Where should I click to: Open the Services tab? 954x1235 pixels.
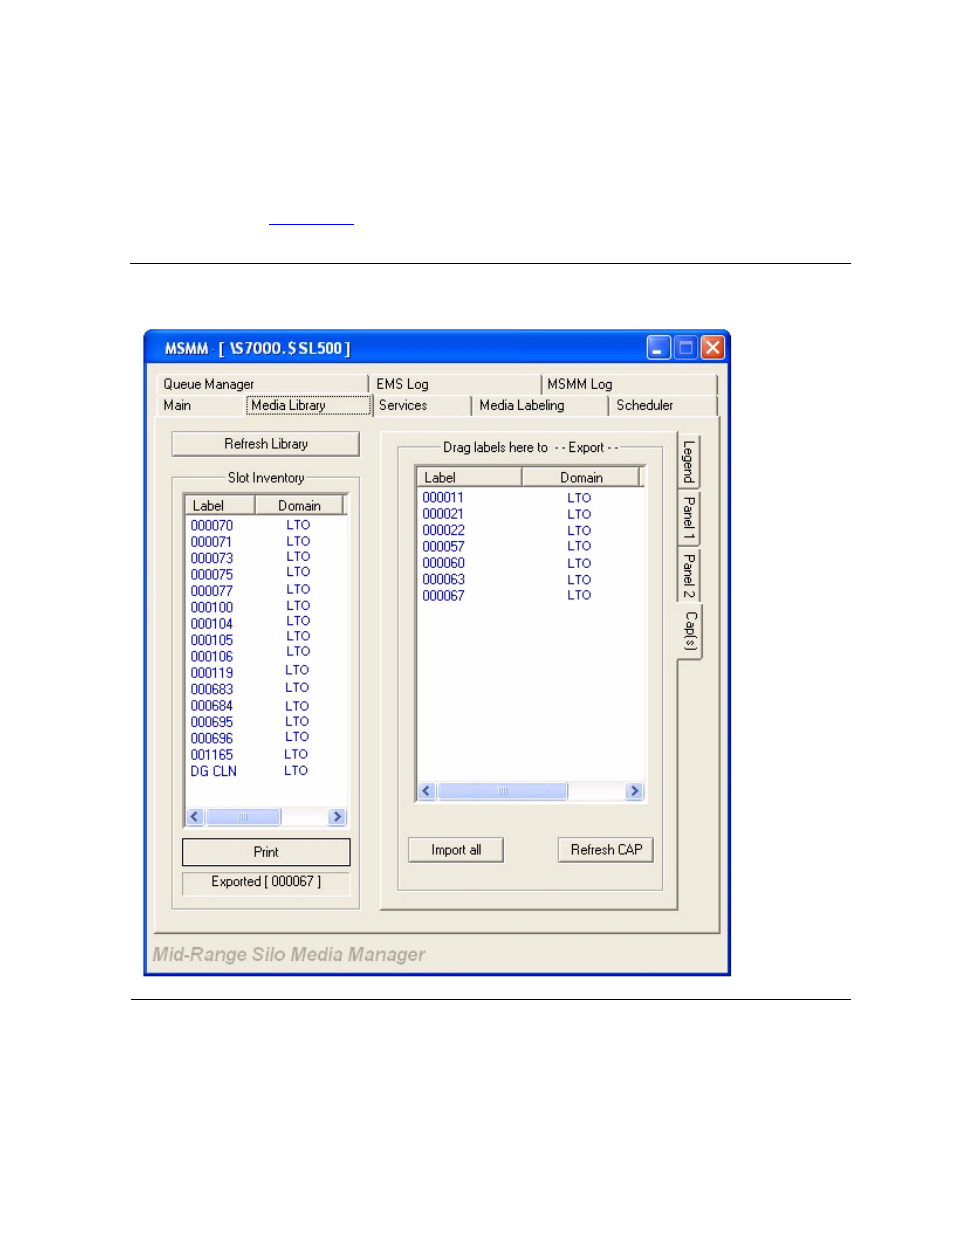(422, 405)
